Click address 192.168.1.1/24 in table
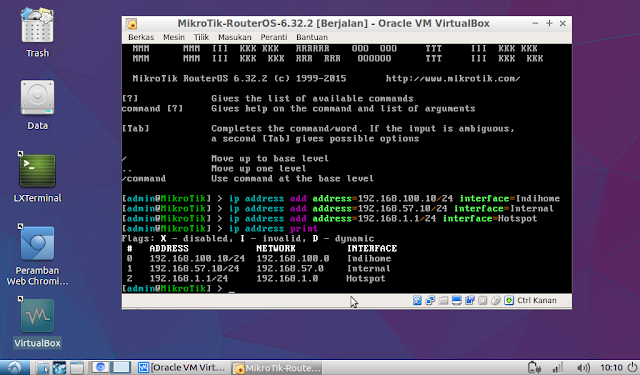The image size is (640, 375). (x=189, y=279)
